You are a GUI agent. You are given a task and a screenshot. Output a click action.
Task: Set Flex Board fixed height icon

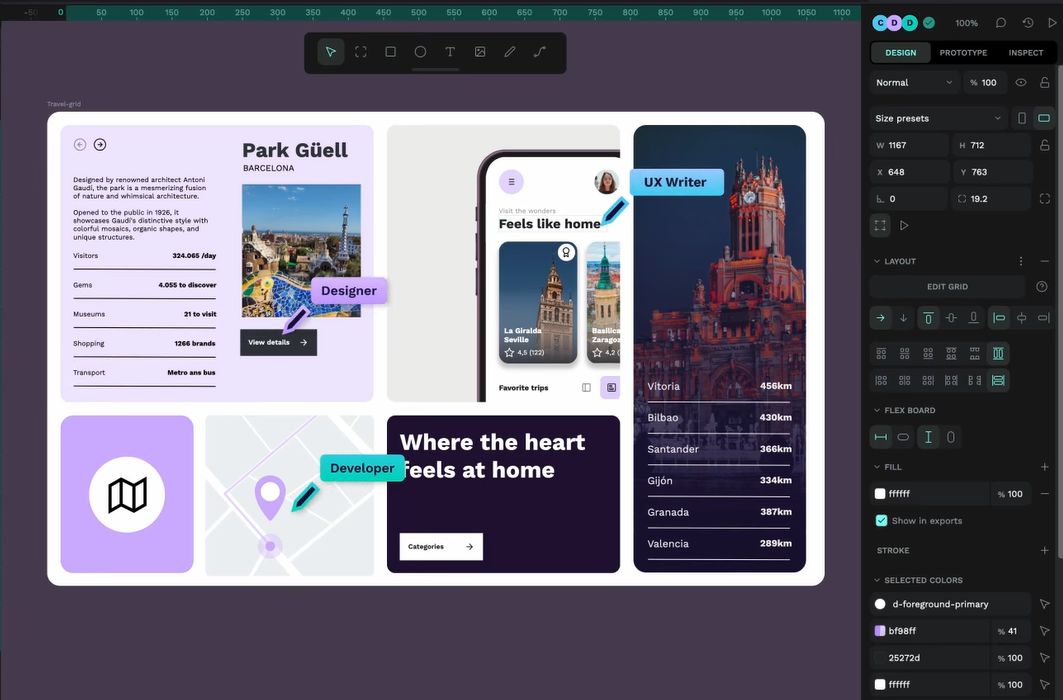tap(928, 438)
